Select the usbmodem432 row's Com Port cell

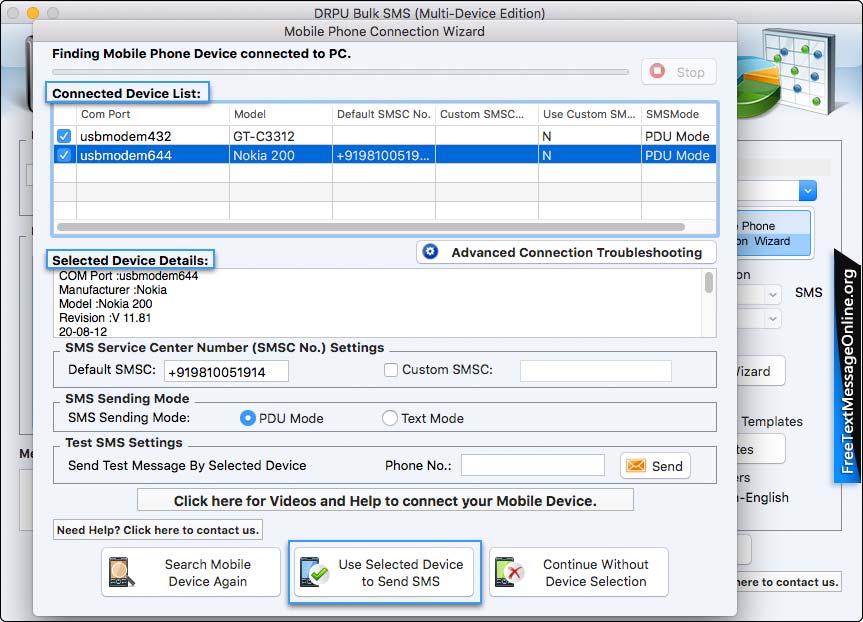tap(153, 136)
